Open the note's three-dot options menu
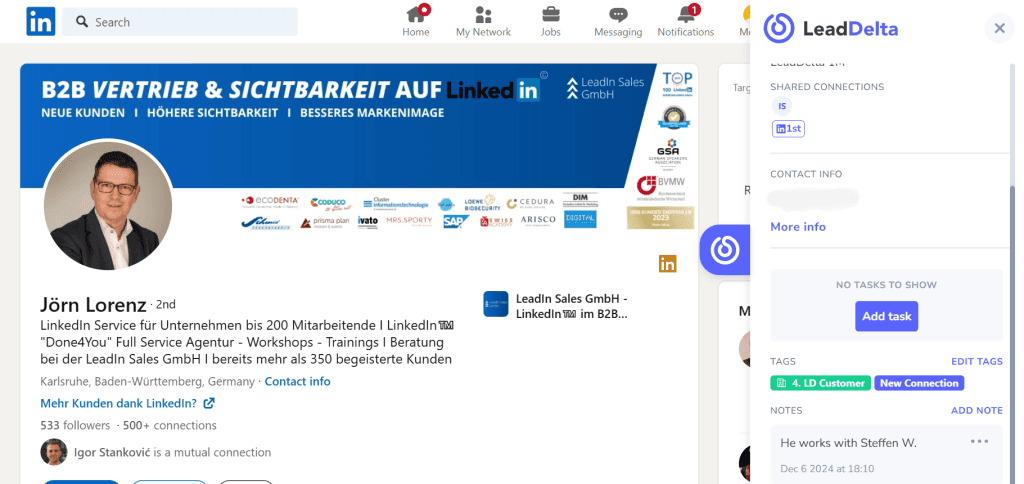Viewport: 1024px width, 484px height. click(979, 442)
